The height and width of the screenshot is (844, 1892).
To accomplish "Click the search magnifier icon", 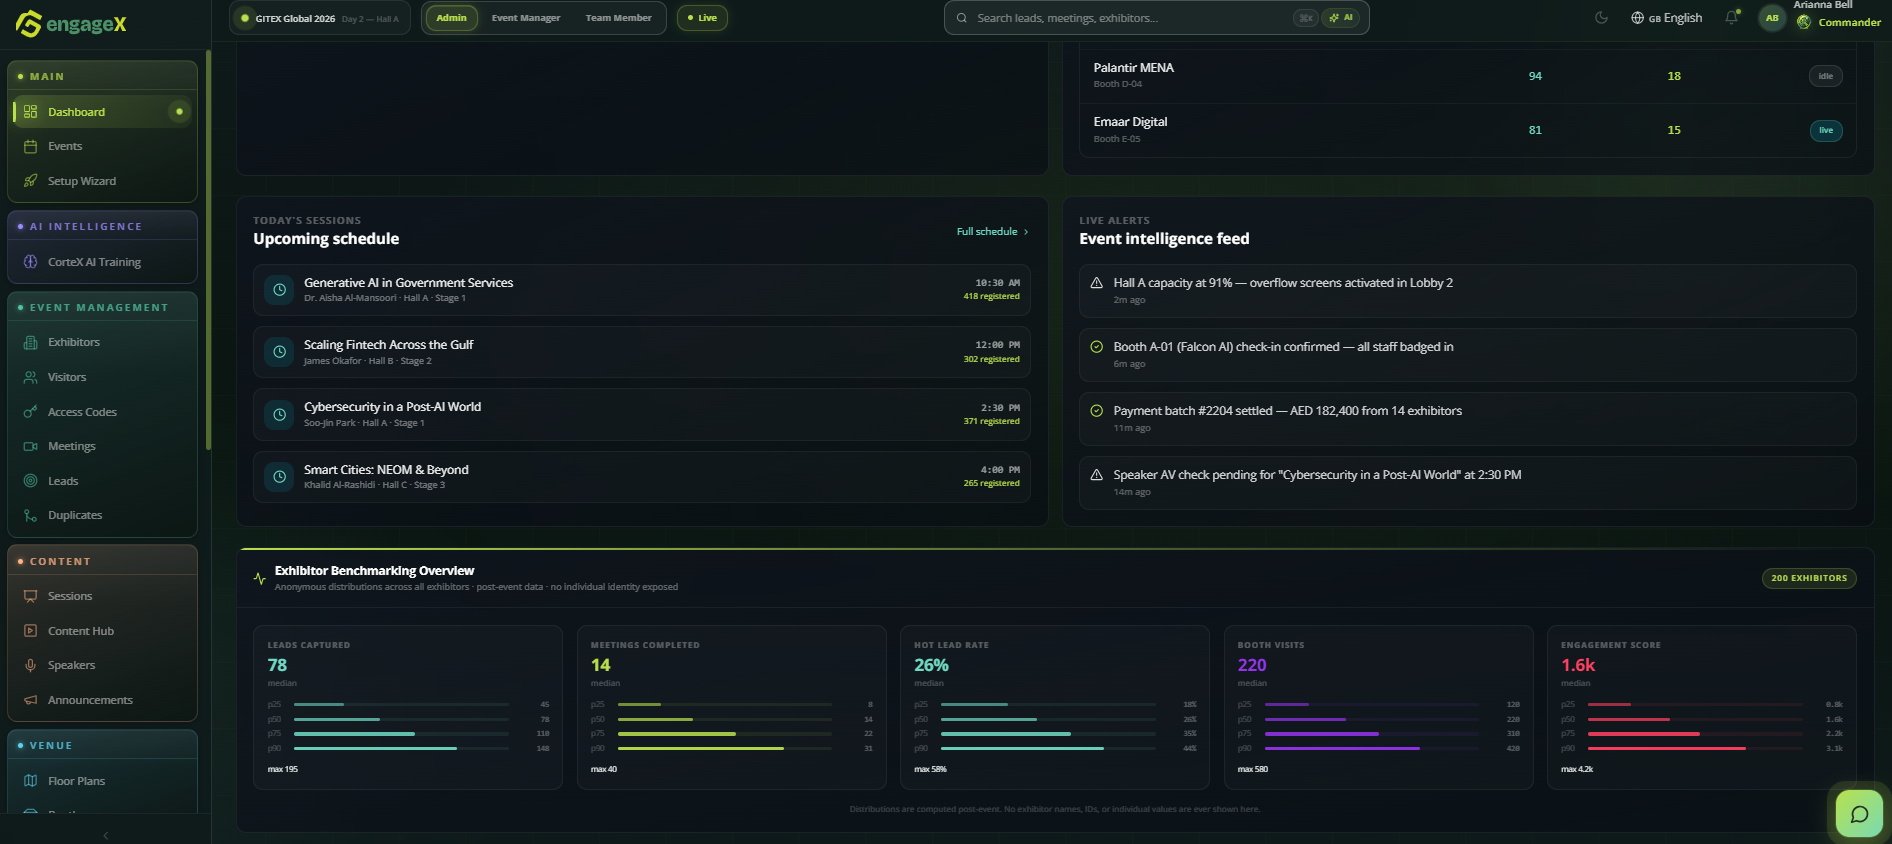I will [962, 18].
